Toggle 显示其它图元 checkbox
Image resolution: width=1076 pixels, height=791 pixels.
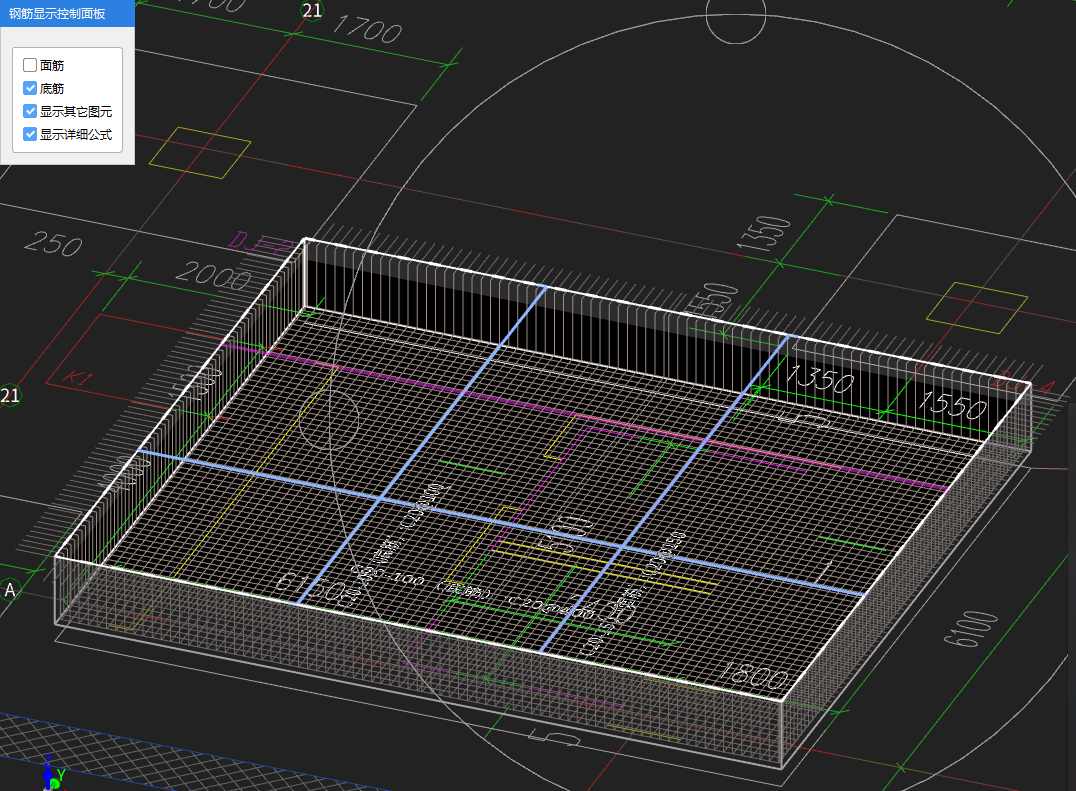click(x=30, y=111)
